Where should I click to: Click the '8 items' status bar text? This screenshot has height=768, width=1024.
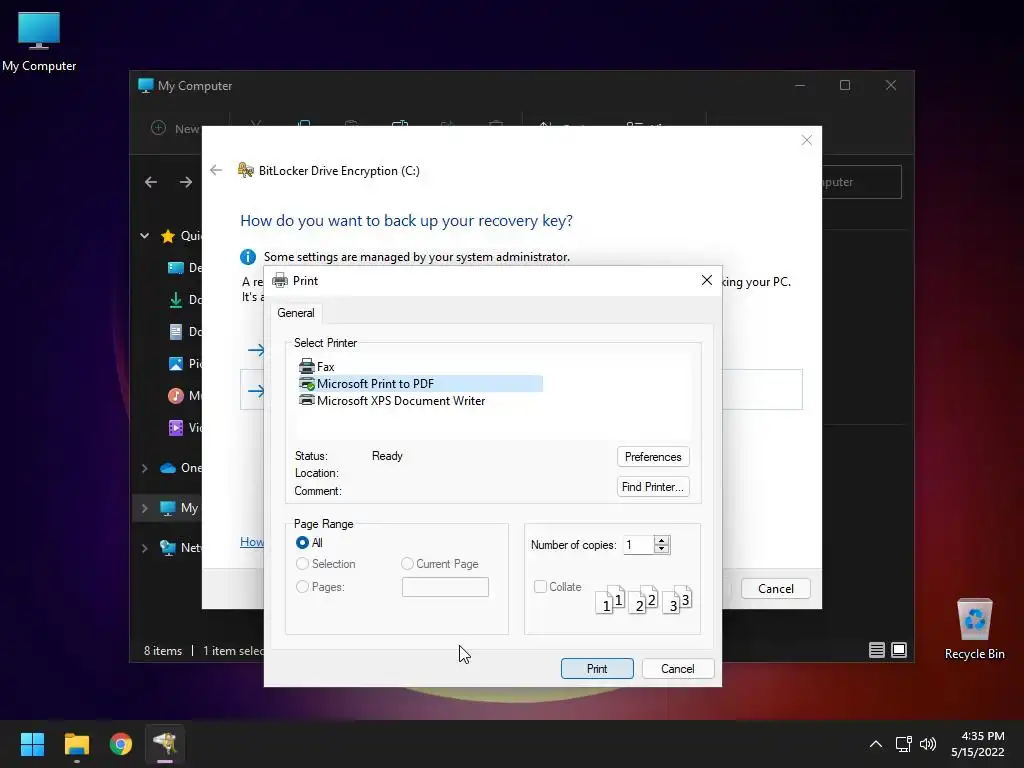[163, 650]
